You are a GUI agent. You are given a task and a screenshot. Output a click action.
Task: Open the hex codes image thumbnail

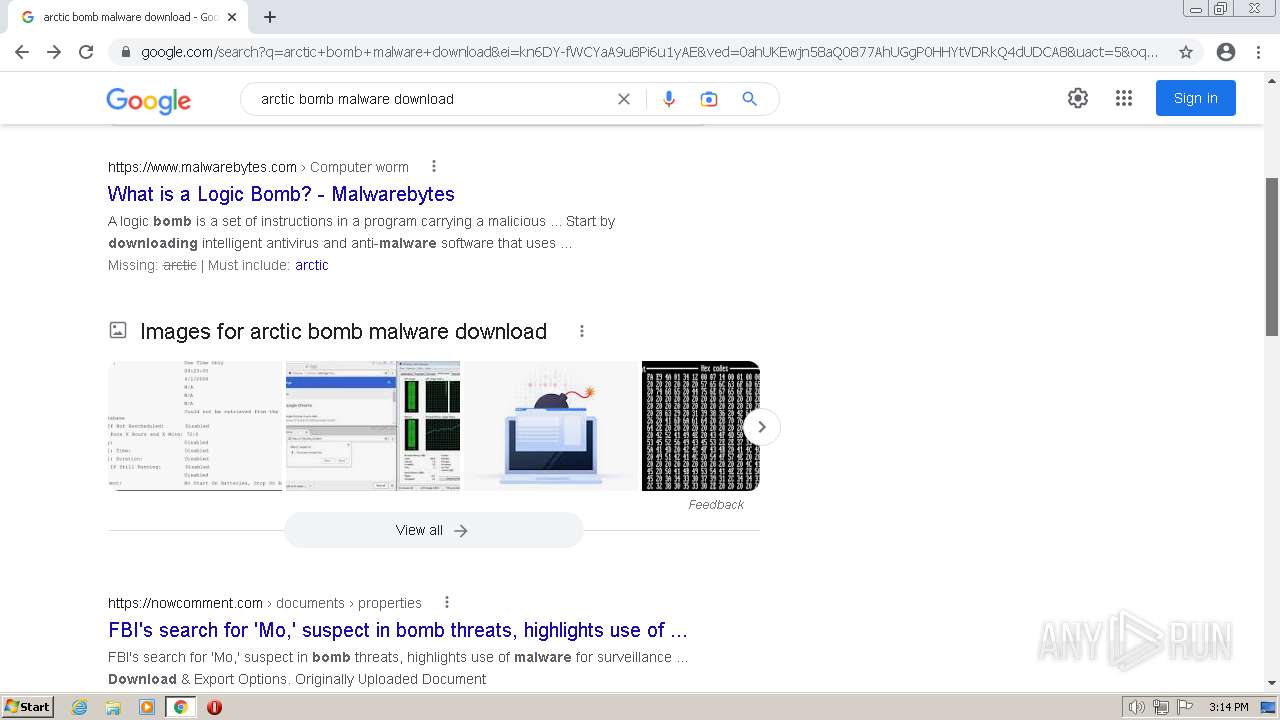[700, 426]
